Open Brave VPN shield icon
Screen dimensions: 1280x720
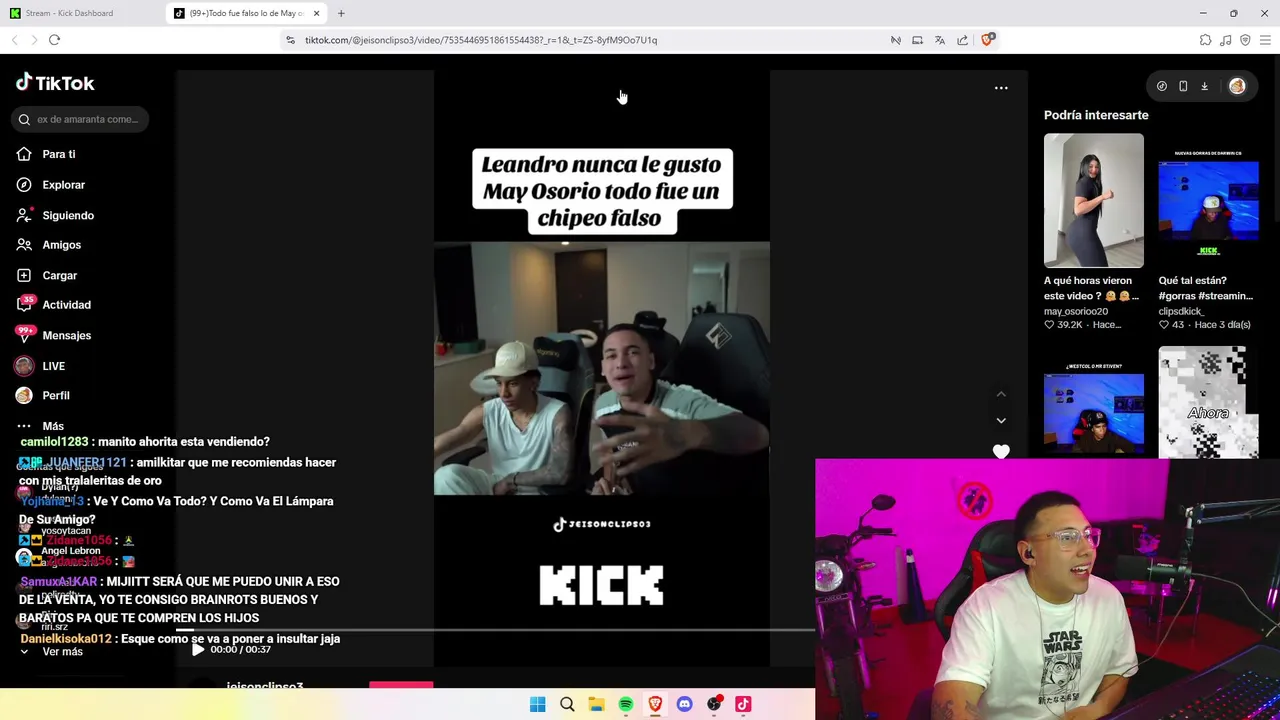click(x=1245, y=40)
